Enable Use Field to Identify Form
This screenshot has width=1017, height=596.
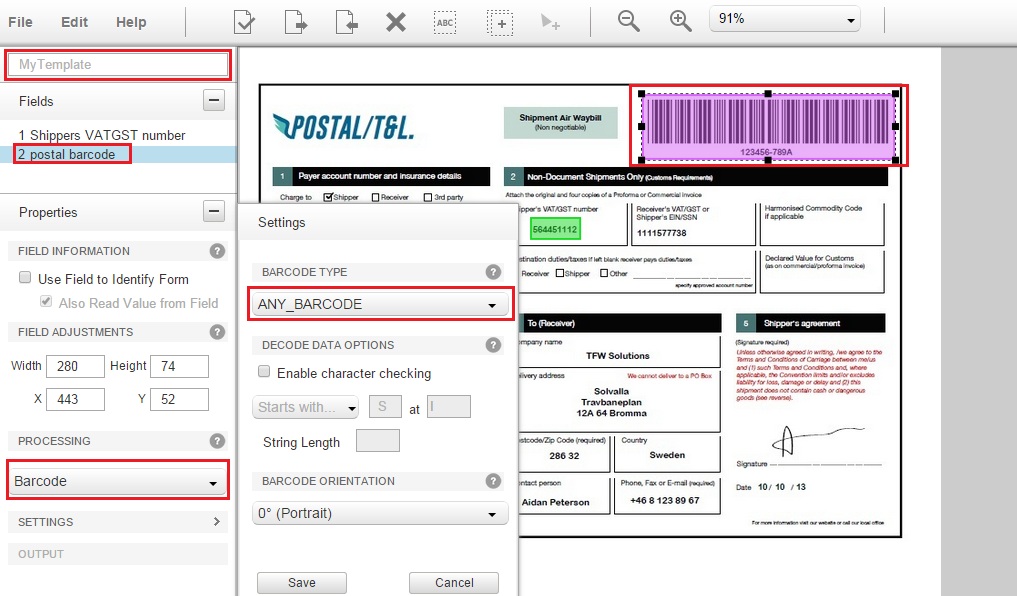26,279
